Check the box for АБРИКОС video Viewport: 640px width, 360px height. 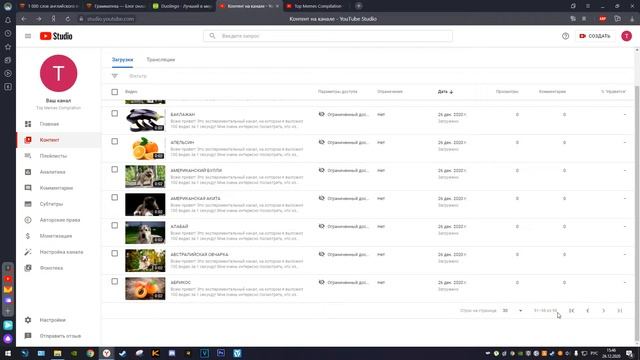[115, 281]
